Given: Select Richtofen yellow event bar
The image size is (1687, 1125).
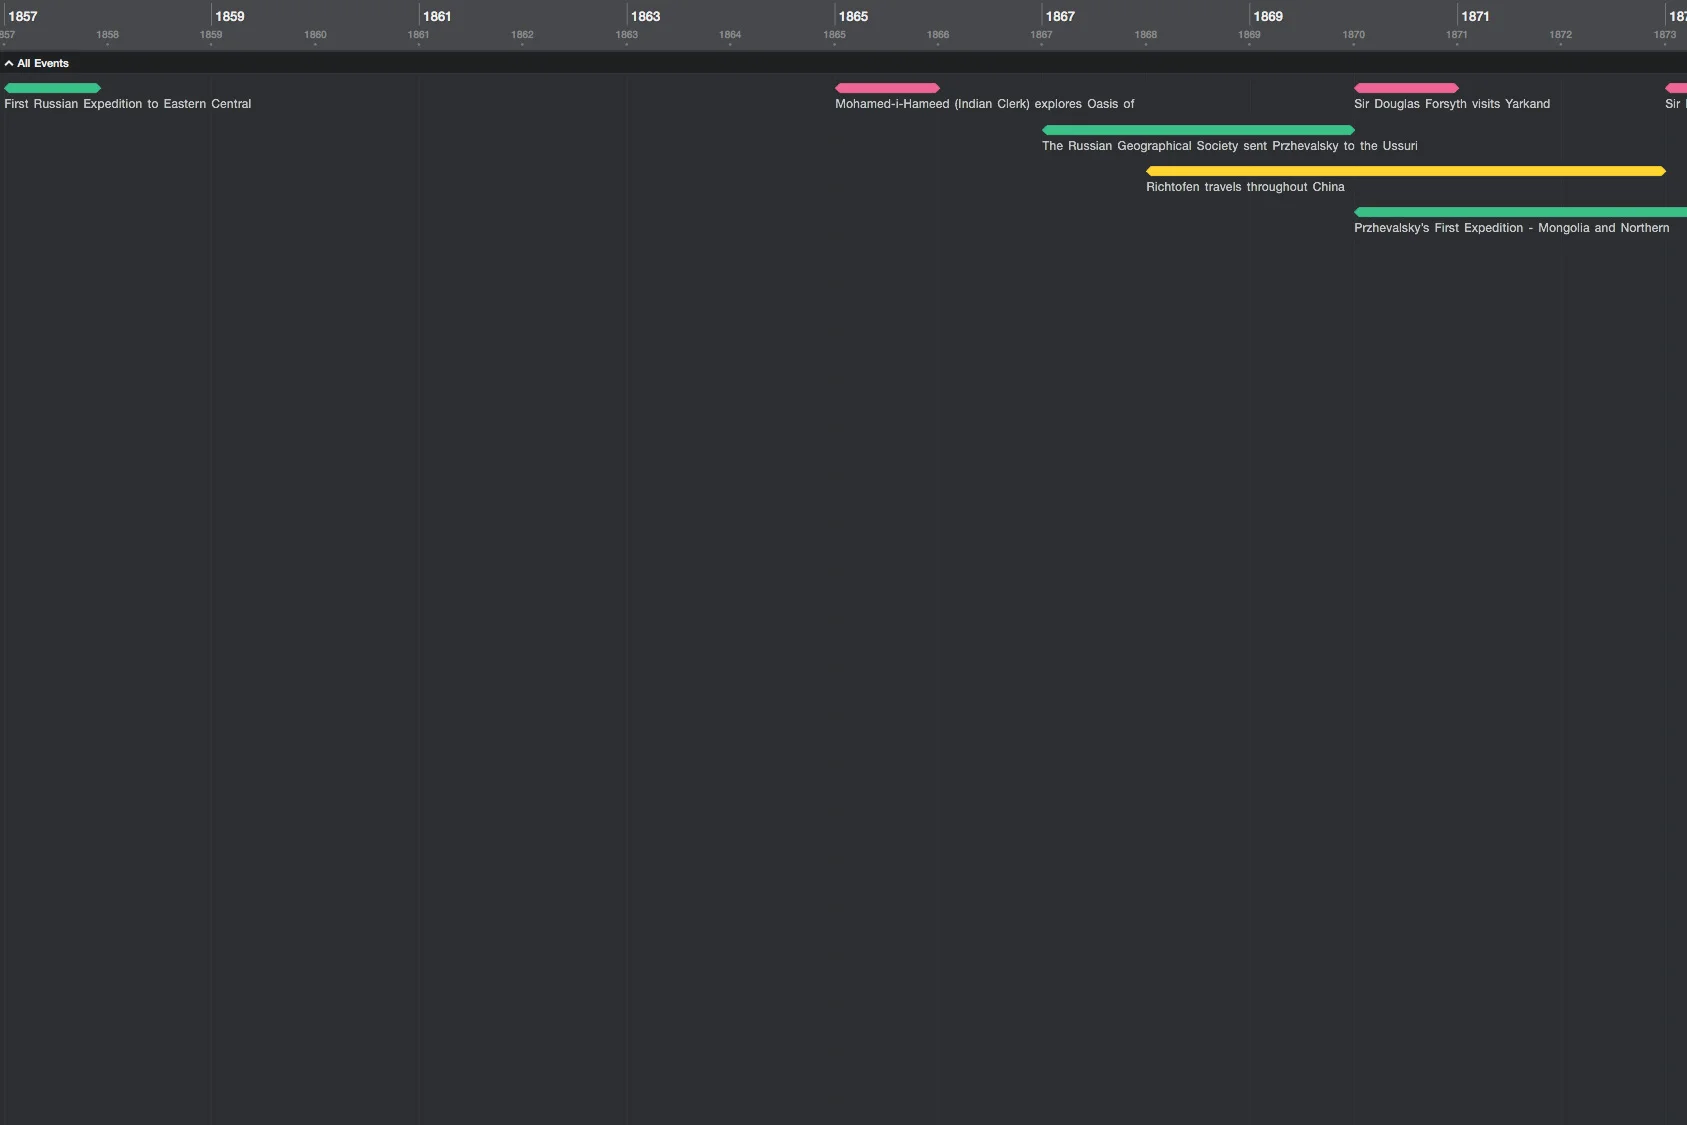Looking at the screenshot, I should pos(1406,171).
